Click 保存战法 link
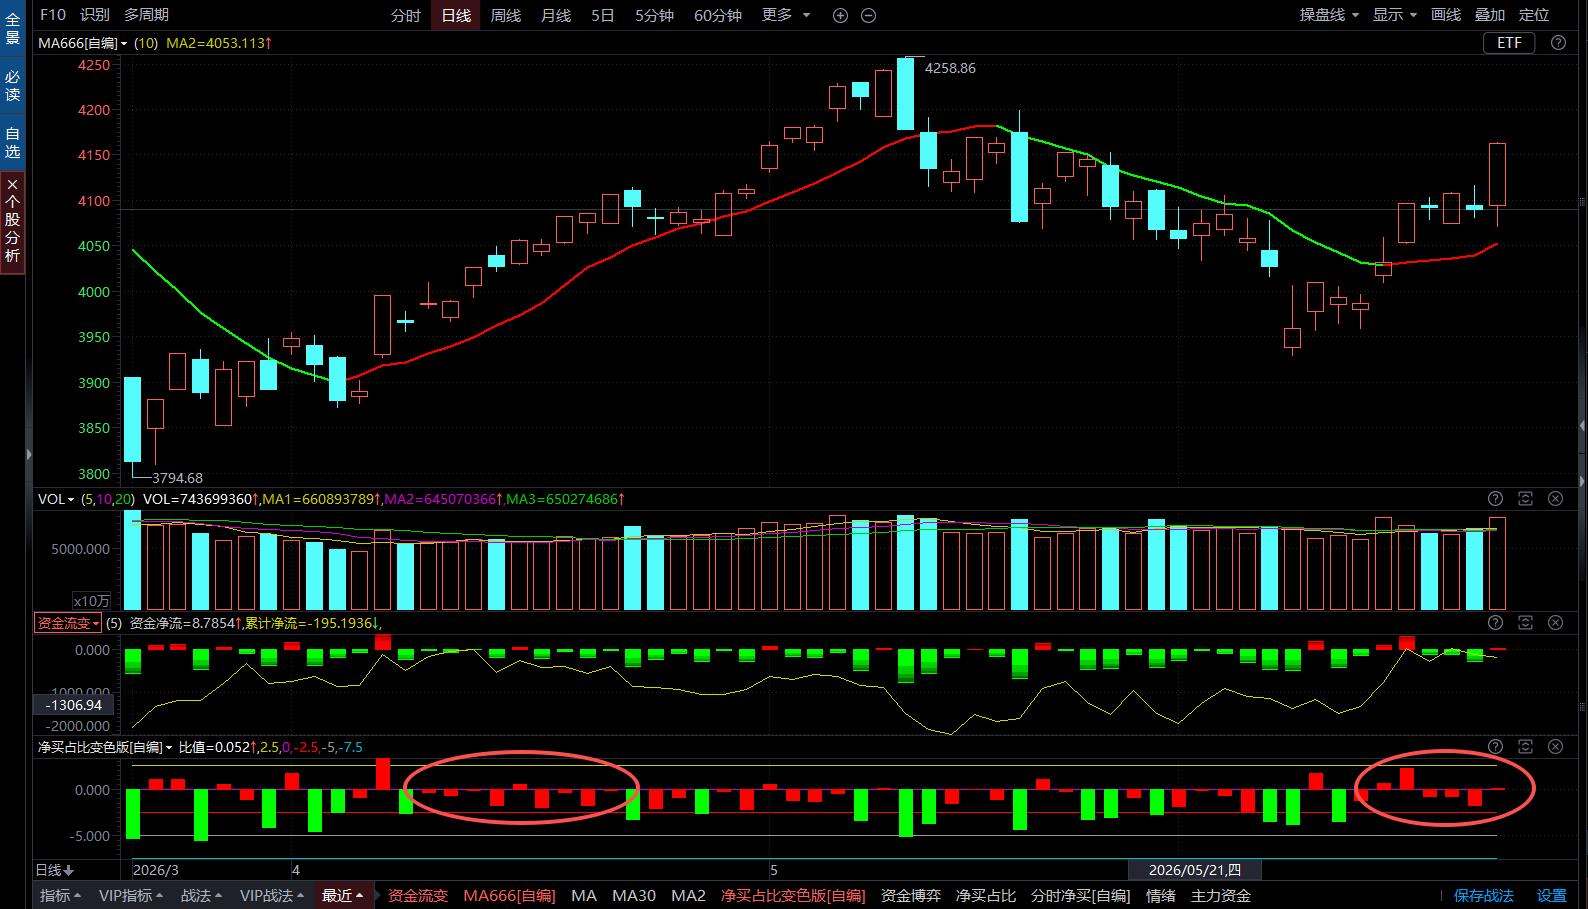The width and height of the screenshot is (1588, 909). coord(1484,896)
